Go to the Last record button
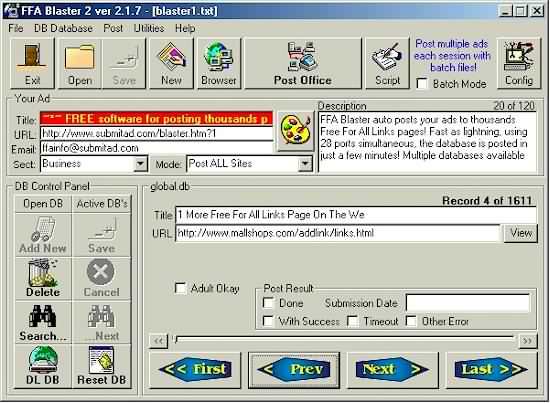Viewport: 550px width, 403px height. [491, 370]
